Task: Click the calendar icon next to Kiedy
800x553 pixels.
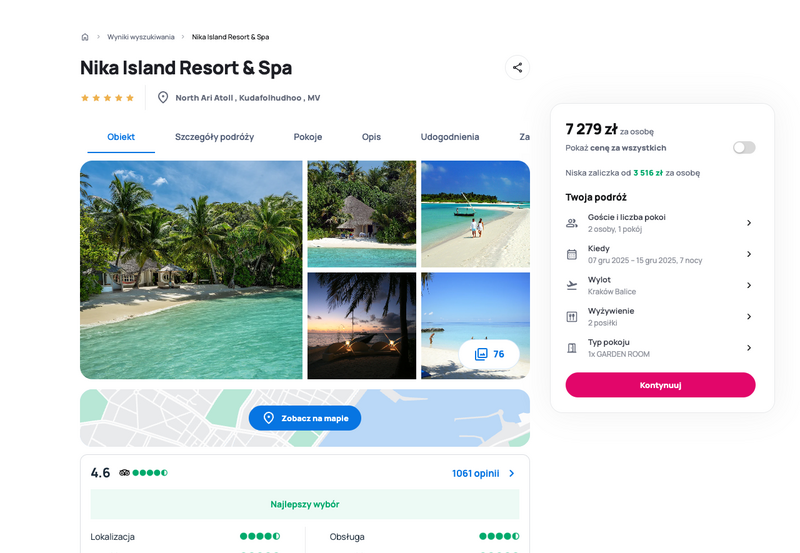Action: [x=572, y=254]
